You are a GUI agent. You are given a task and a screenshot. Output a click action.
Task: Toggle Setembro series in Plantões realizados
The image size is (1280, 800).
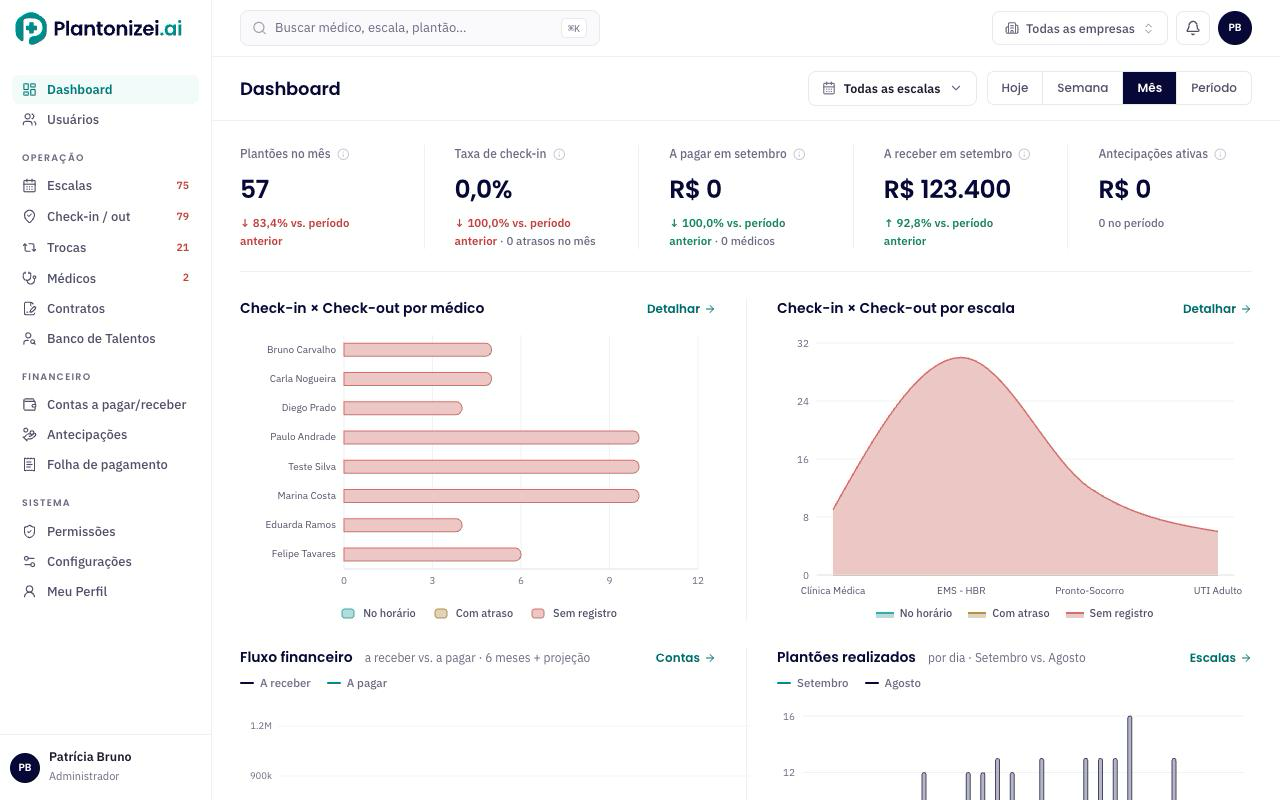click(x=812, y=683)
